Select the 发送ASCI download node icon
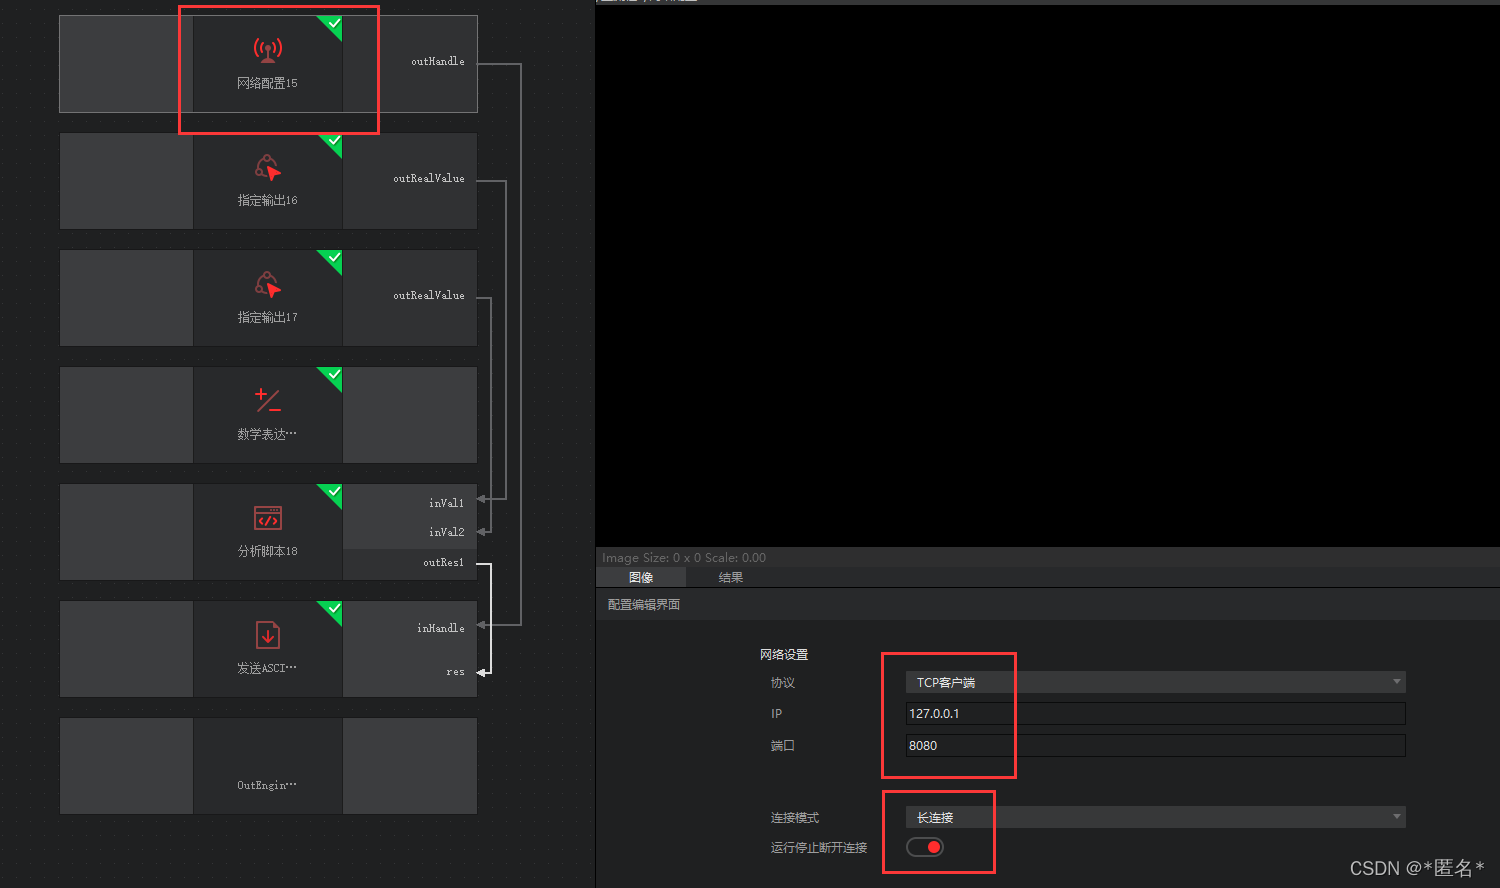The image size is (1500, 888). coord(267,635)
